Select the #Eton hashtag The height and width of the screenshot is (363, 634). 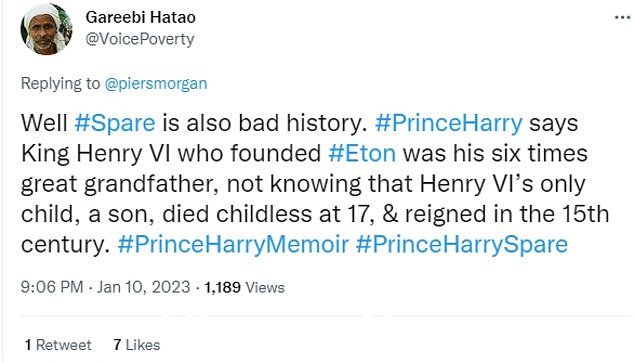pyautogui.click(x=362, y=153)
